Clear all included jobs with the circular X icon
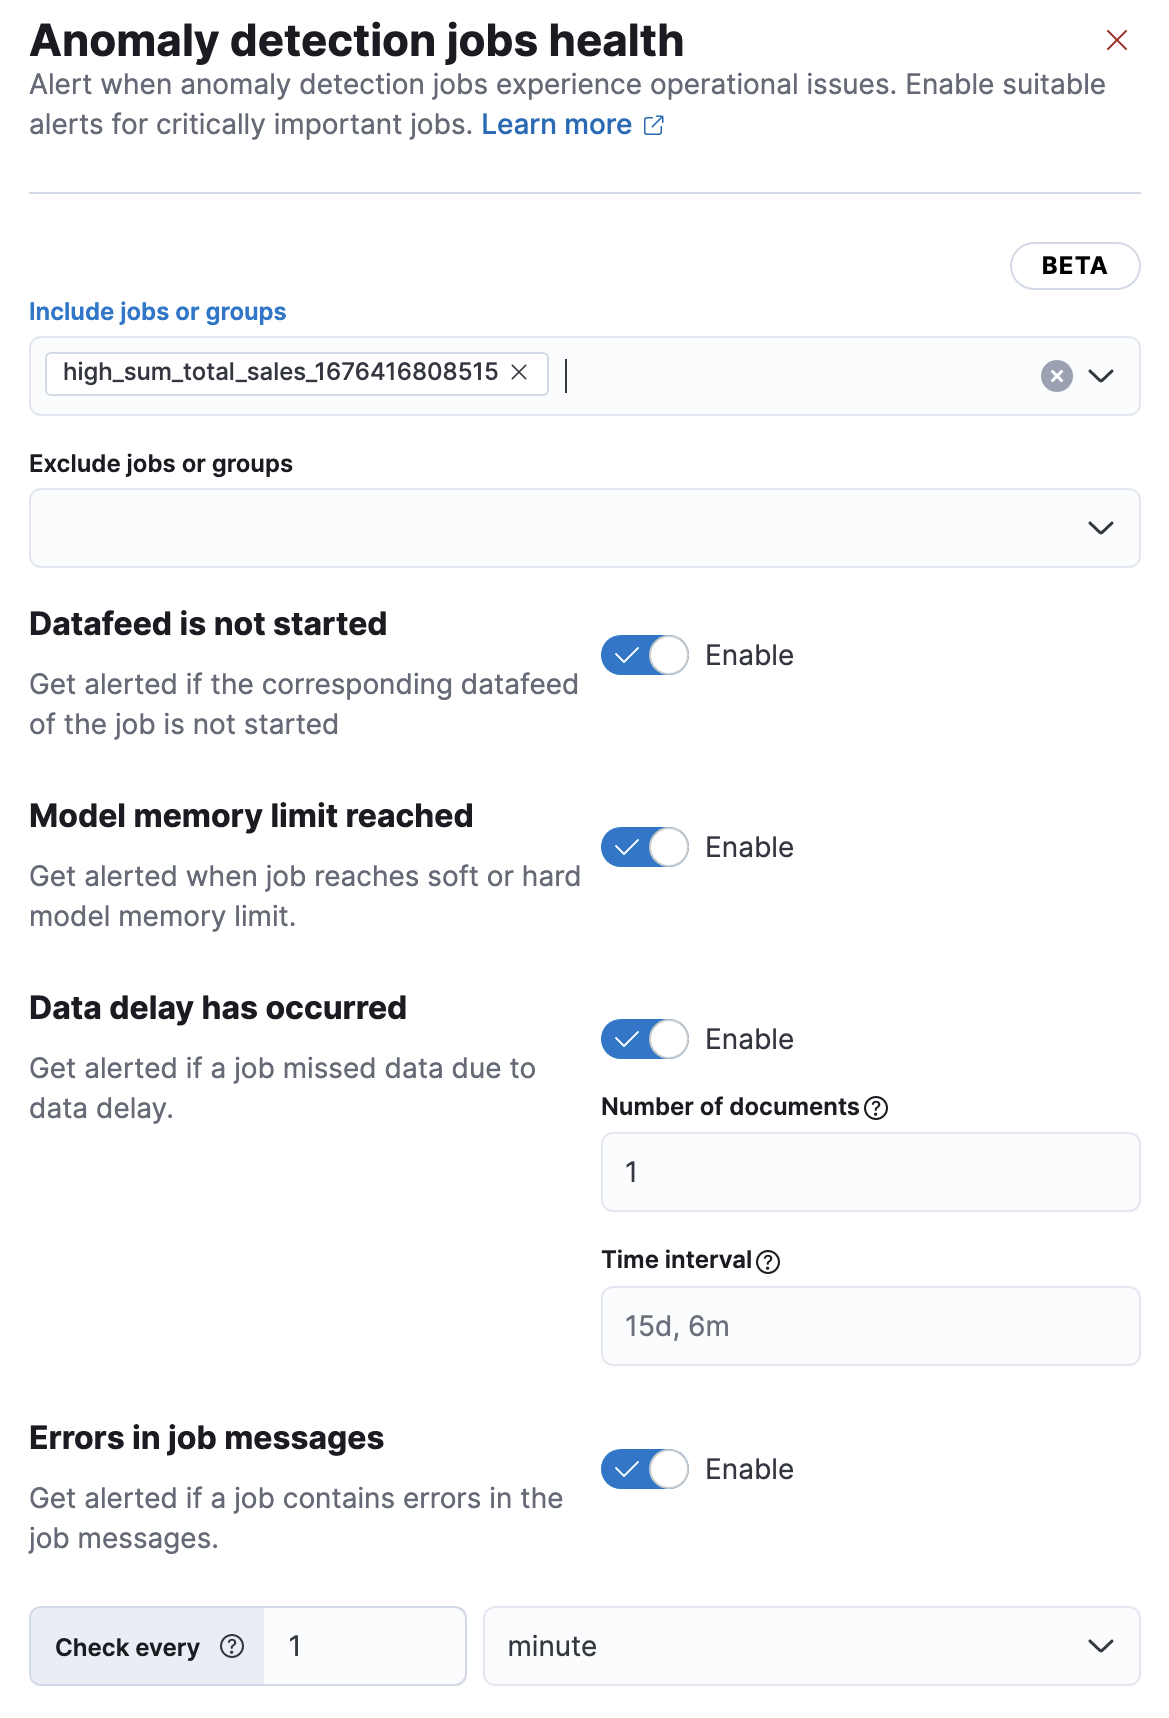The height and width of the screenshot is (1718, 1169). 1056,376
